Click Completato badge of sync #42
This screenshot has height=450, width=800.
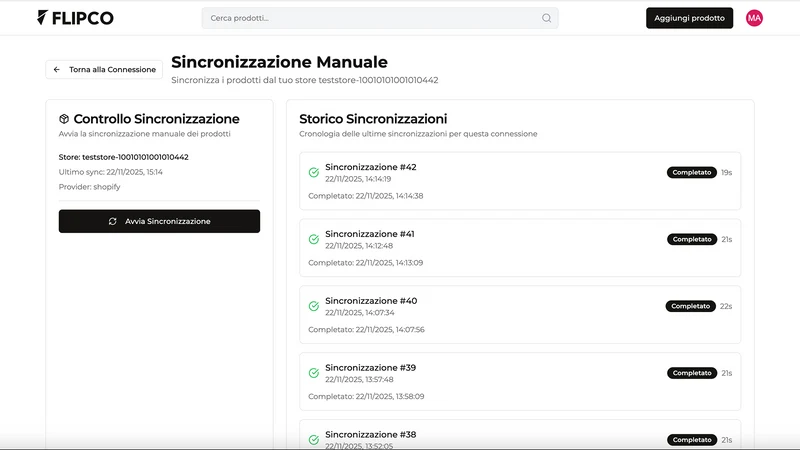pyautogui.click(x=691, y=172)
